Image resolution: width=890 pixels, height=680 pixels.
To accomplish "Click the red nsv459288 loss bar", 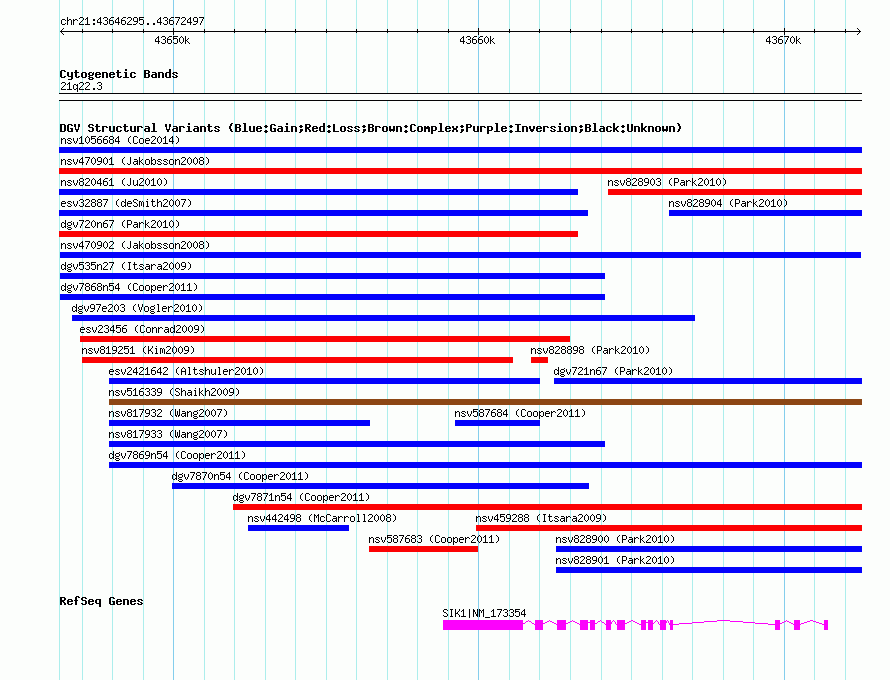I will [669, 528].
